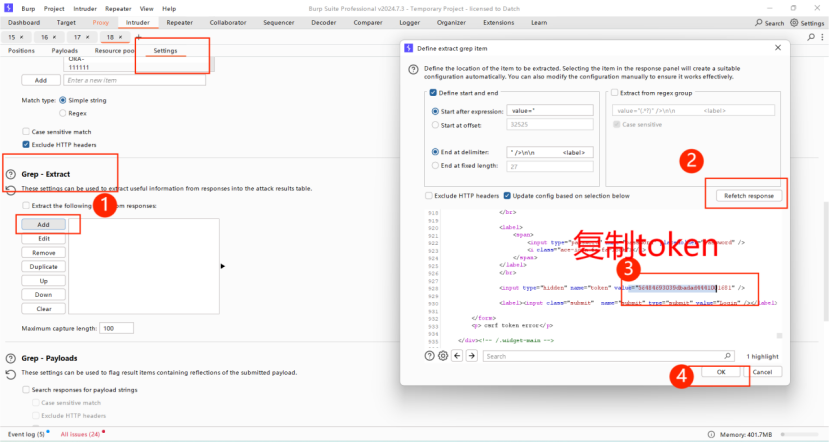This screenshot has height=442, width=829.
Task: Go to previous search match arrow
Action: tap(457, 356)
